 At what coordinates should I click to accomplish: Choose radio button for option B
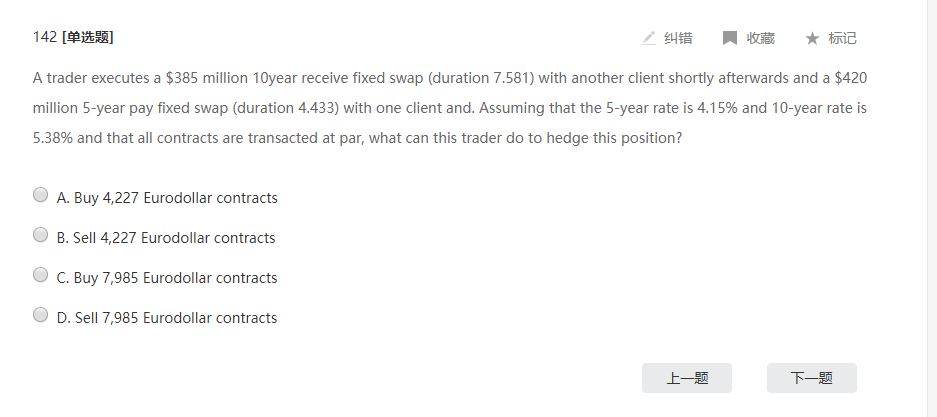click(41, 236)
